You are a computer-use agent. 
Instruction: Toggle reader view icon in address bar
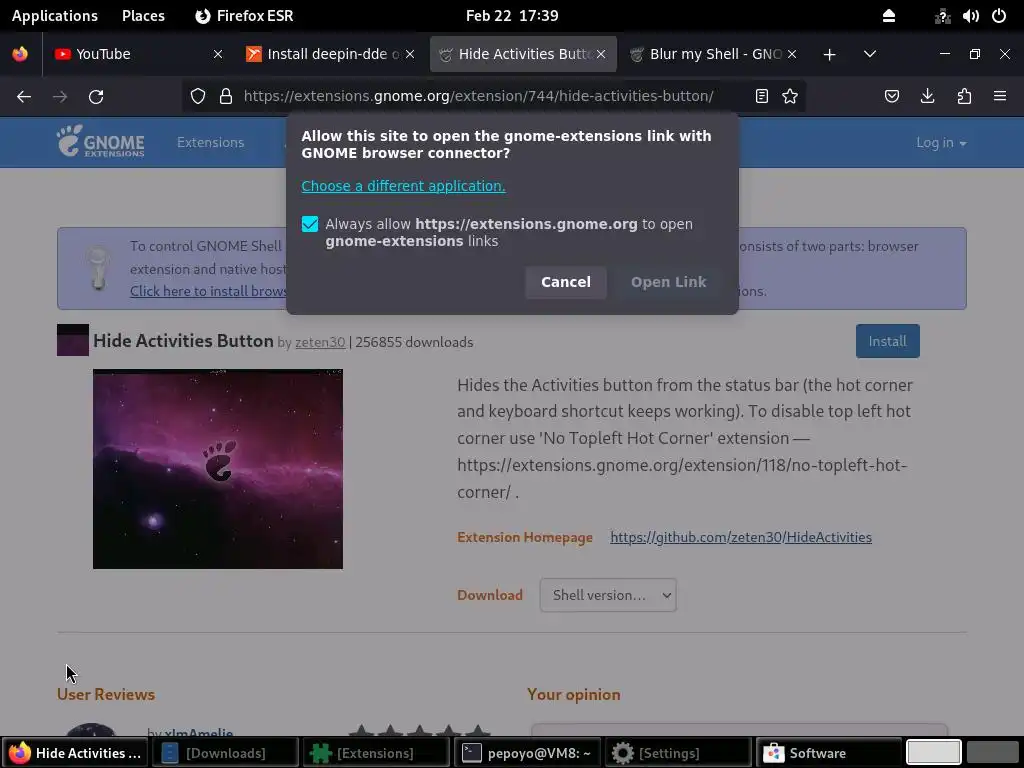[761, 97]
